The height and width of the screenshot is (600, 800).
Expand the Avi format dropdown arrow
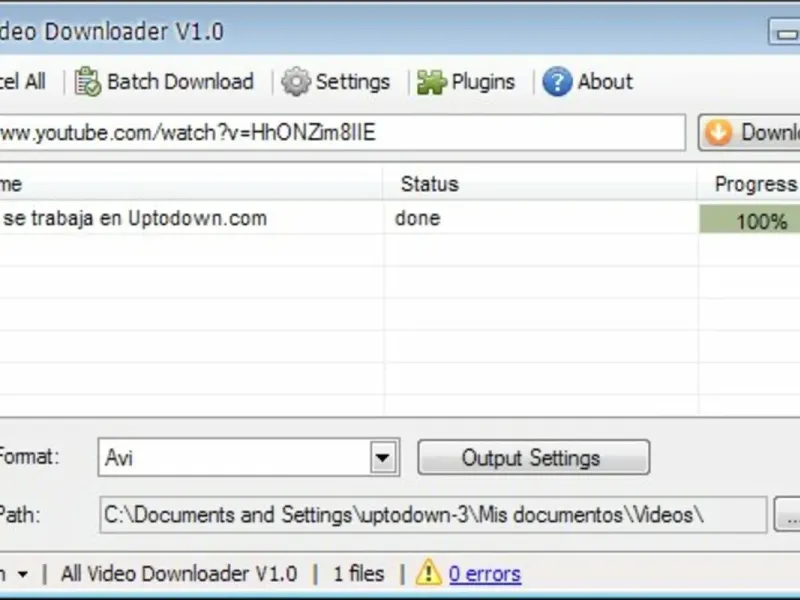pyautogui.click(x=384, y=457)
